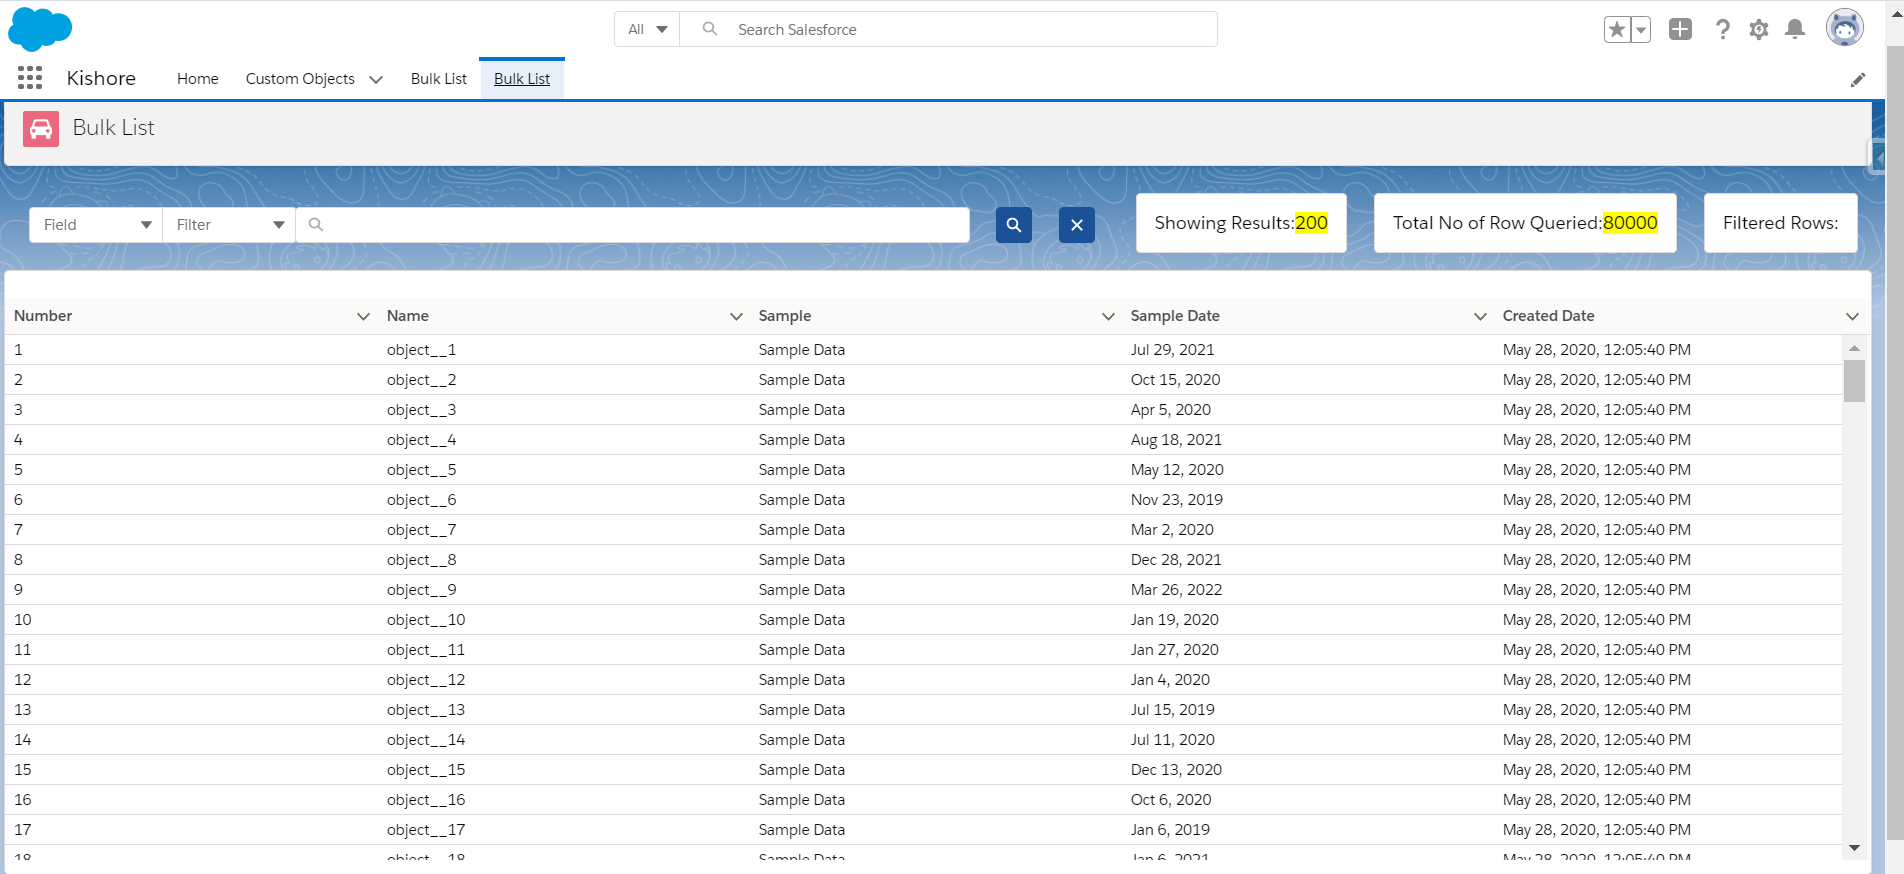The image size is (1904, 874).
Task: Click the Apr 5, 2020 date cell
Action: tap(1171, 410)
